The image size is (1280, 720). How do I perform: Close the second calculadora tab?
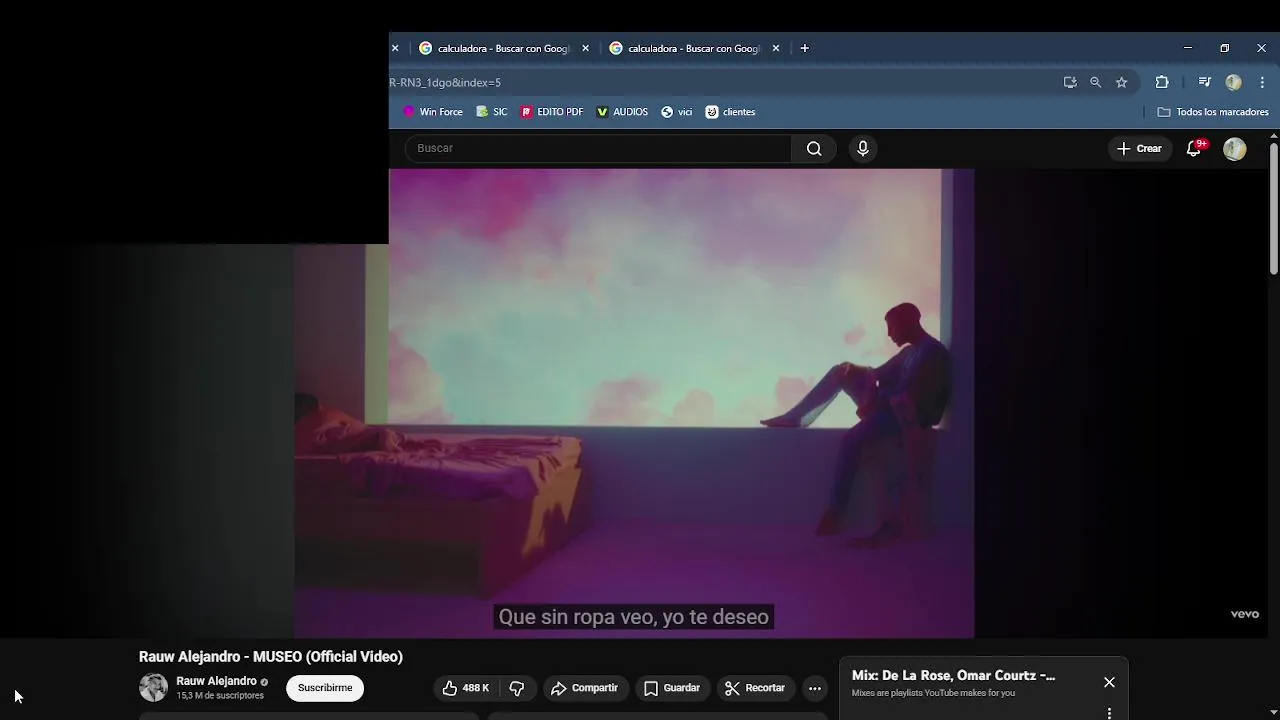point(776,48)
